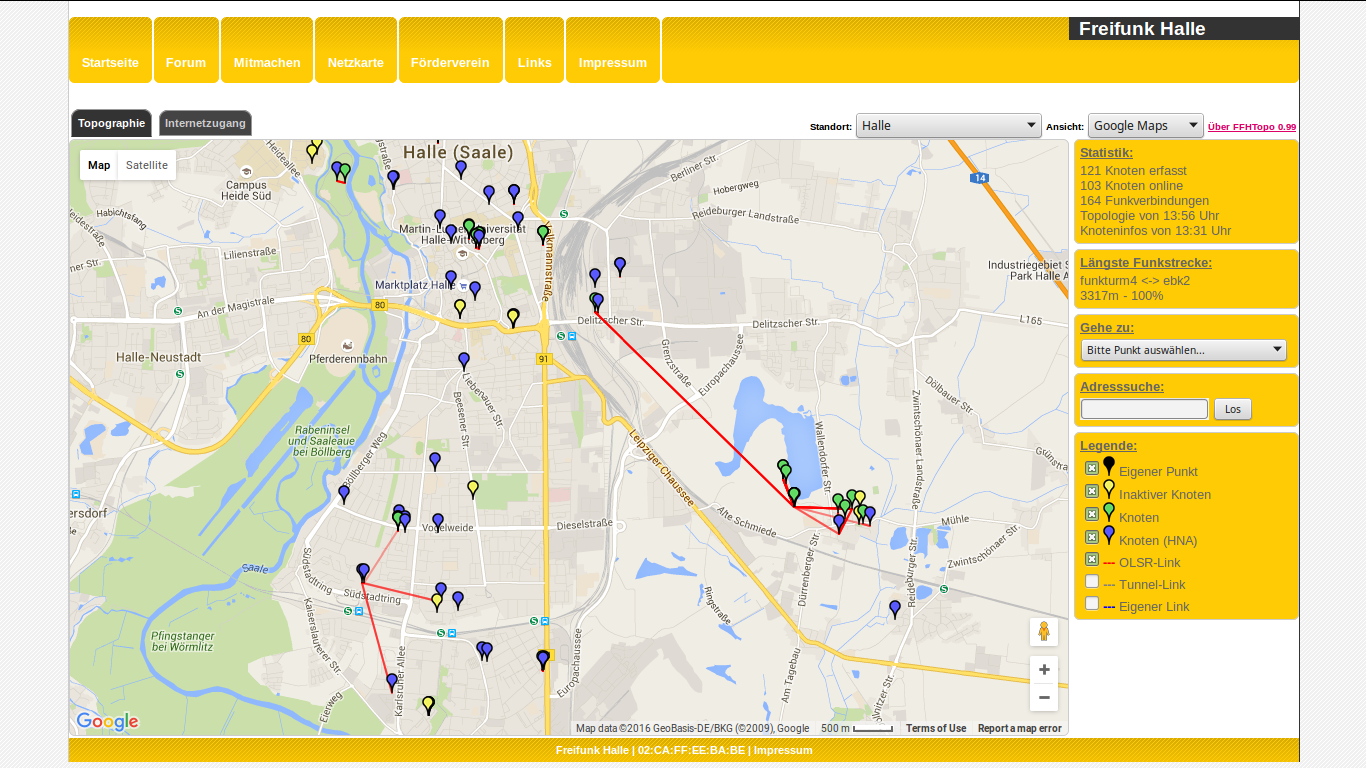The height and width of the screenshot is (768, 1366).
Task: Zoom out with the map minus button
Action: pyautogui.click(x=1044, y=697)
